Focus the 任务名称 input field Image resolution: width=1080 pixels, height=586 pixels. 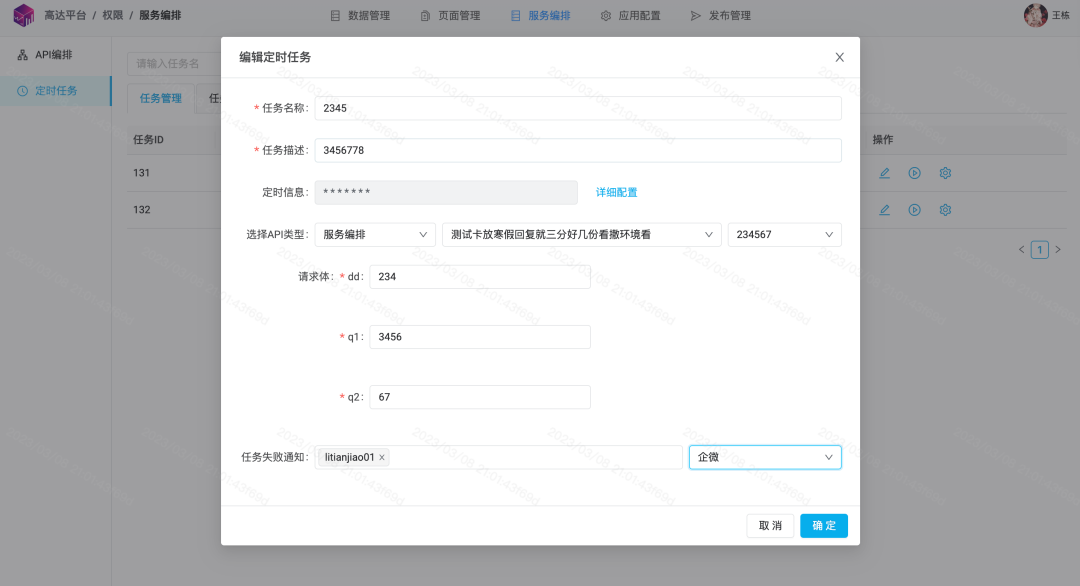coord(578,108)
